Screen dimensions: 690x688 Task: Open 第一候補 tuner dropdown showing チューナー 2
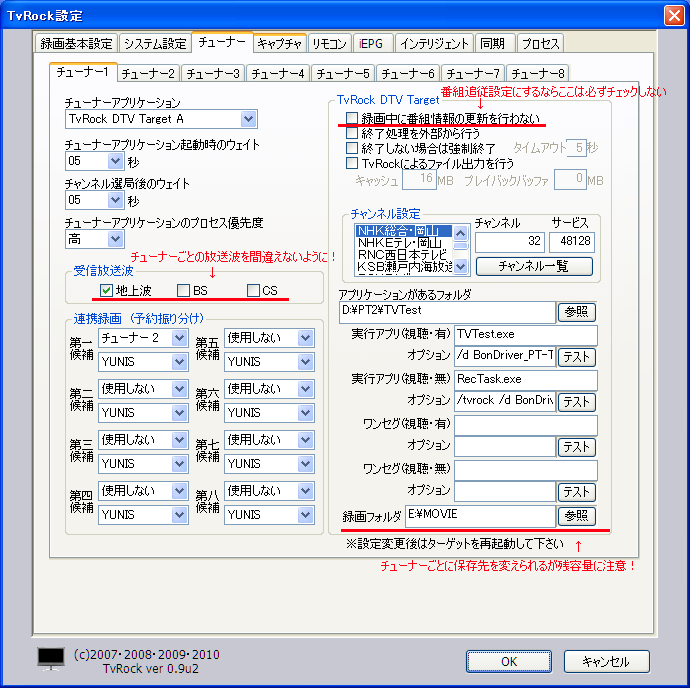pyautogui.click(x=179, y=338)
